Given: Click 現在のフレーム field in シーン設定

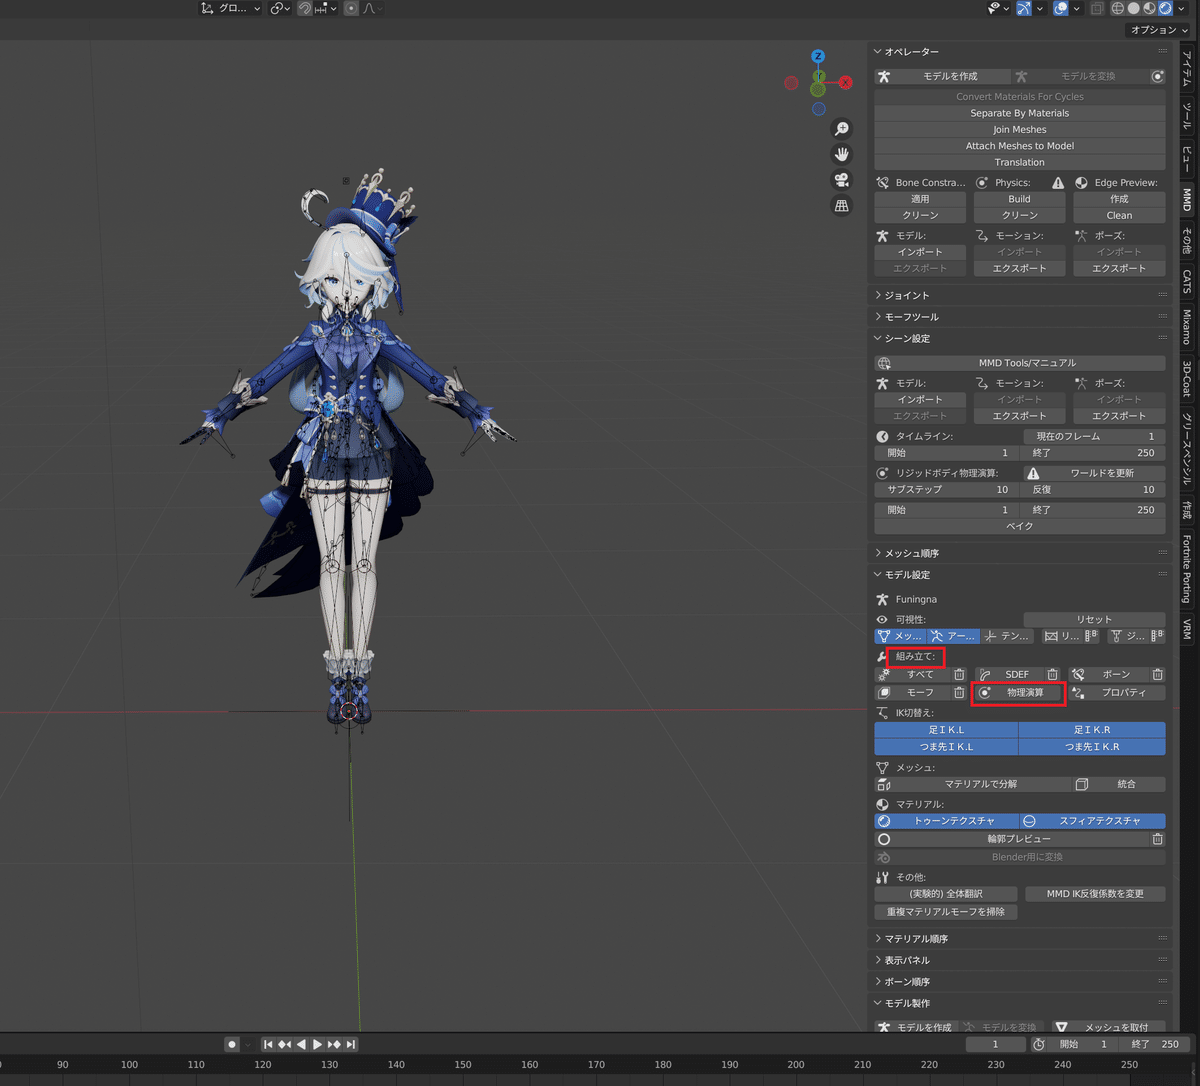Looking at the screenshot, I should 1094,437.
